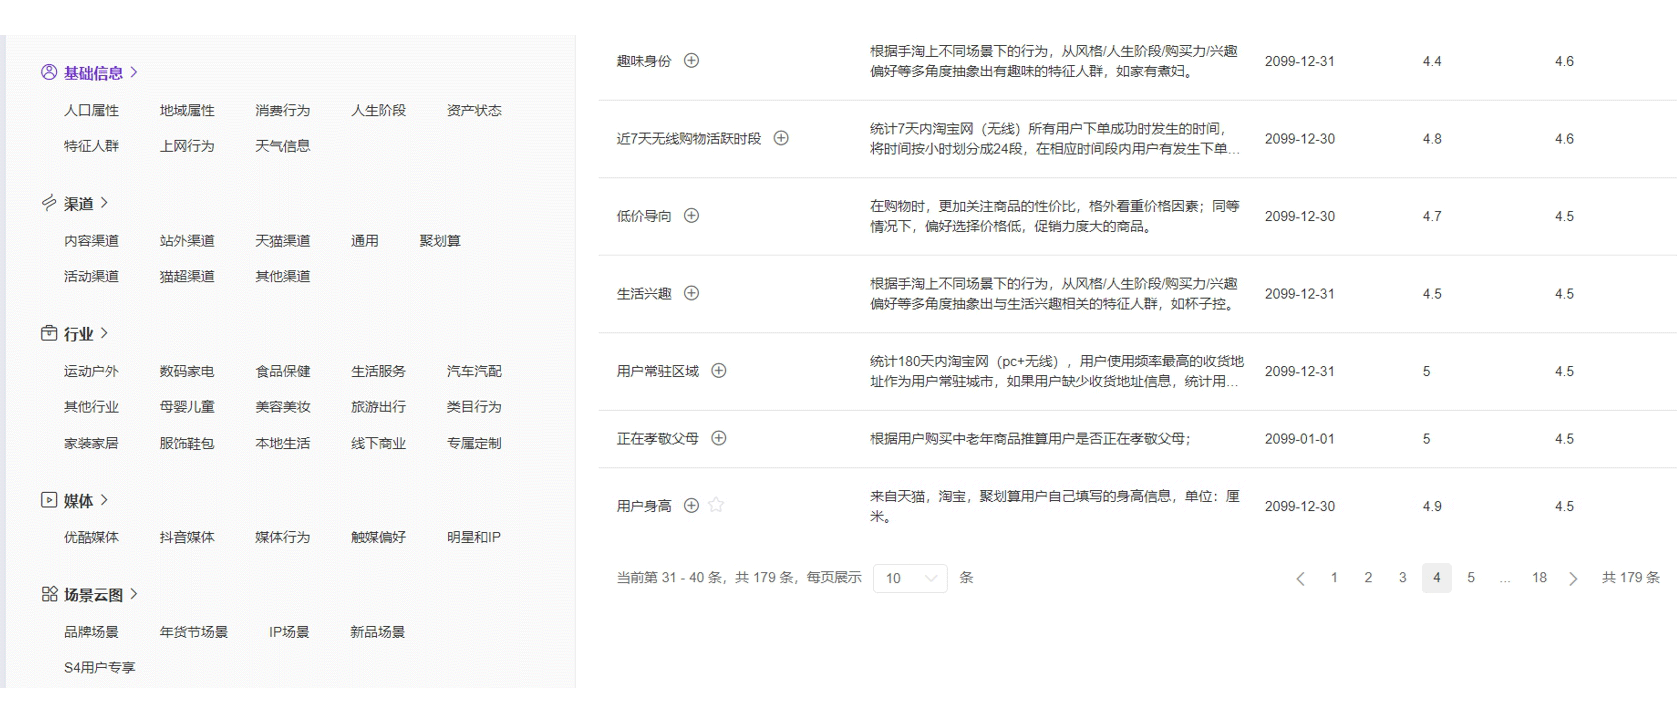Add 正在孝敬父母 with the plus icon
Viewport: 1677px width, 702px height.
tap(718, 438)
